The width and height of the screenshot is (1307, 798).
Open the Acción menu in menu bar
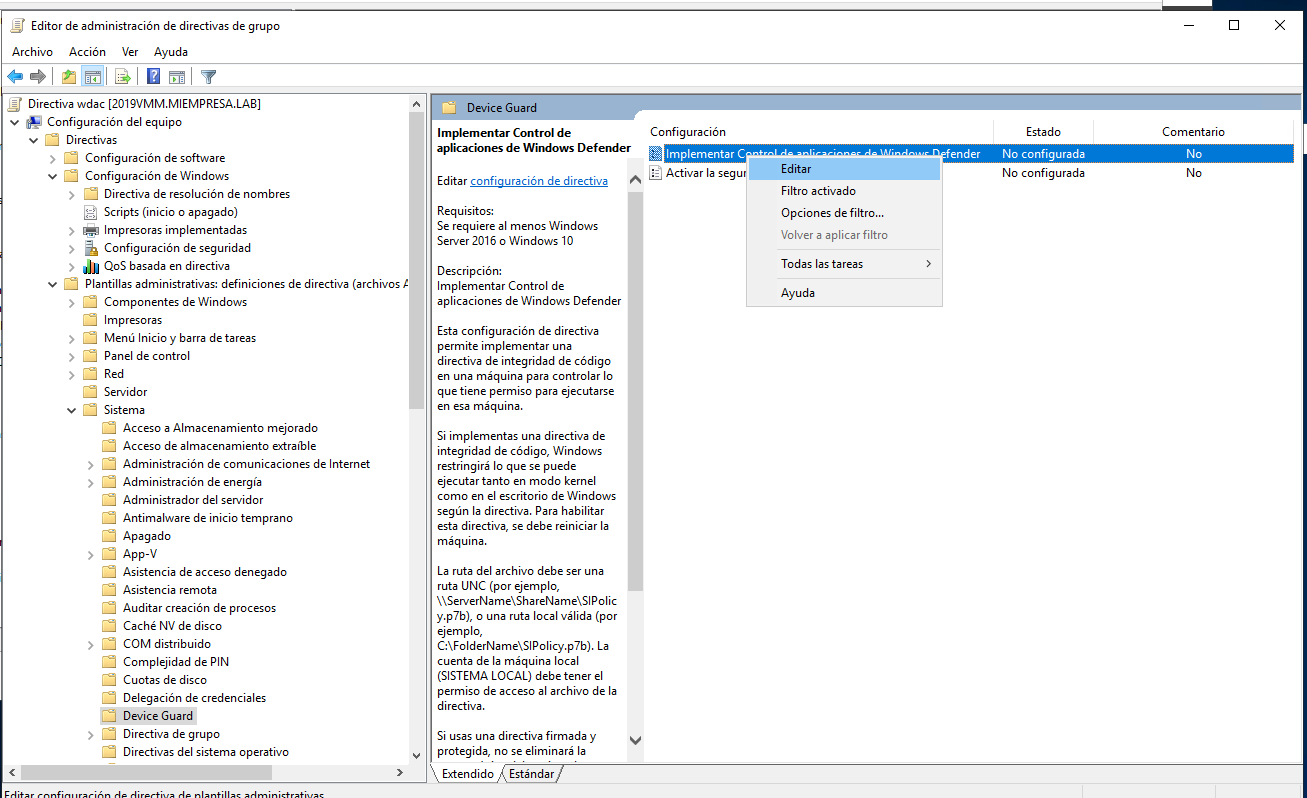(87, 52)
